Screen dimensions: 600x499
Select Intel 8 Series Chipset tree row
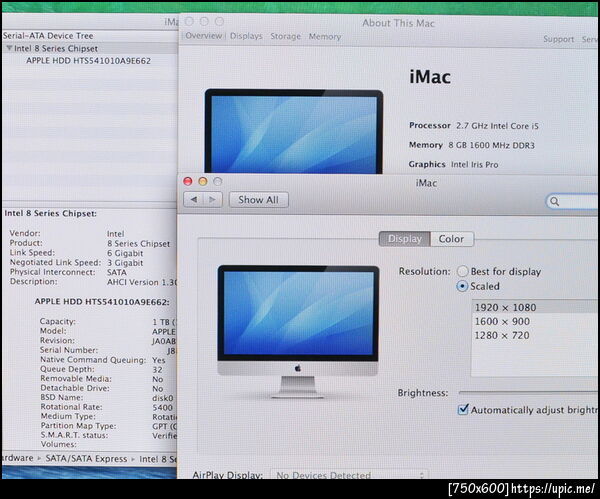coord(90,49)
